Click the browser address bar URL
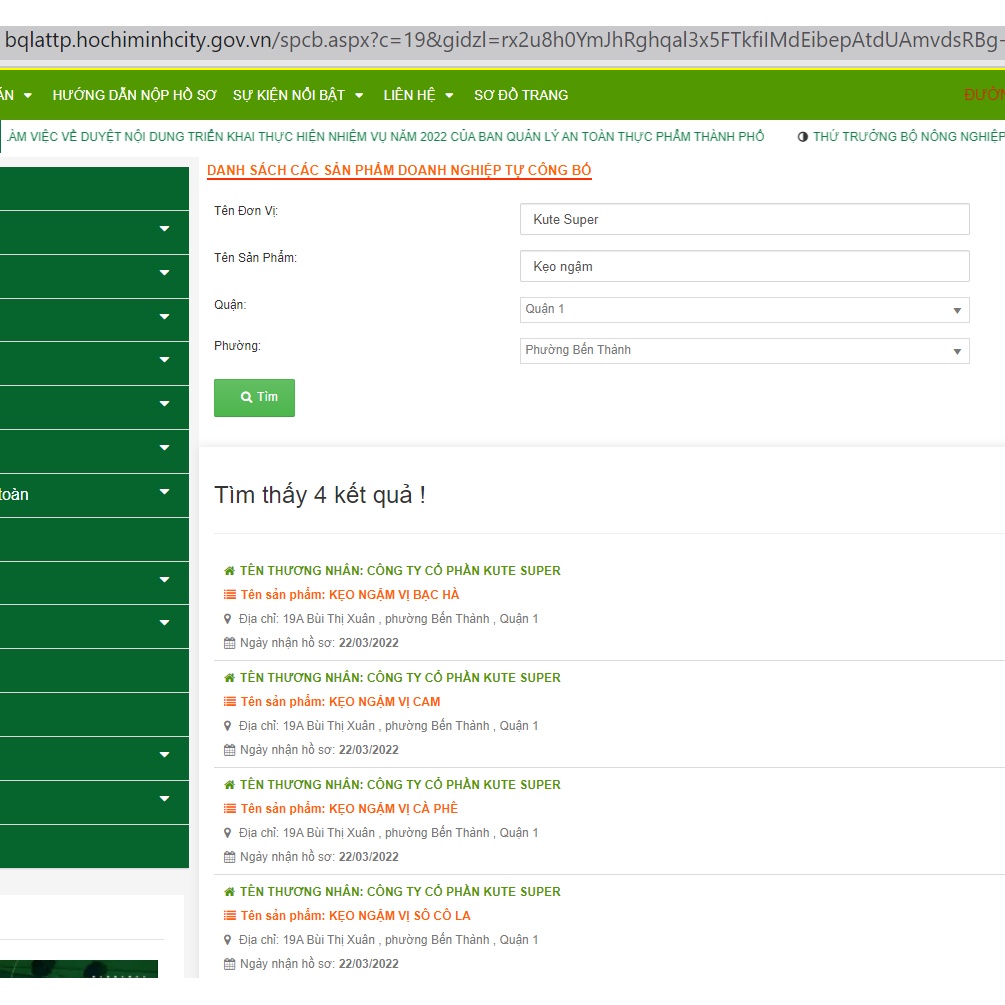This screenshot has height=1005, width=1005. 502,42
